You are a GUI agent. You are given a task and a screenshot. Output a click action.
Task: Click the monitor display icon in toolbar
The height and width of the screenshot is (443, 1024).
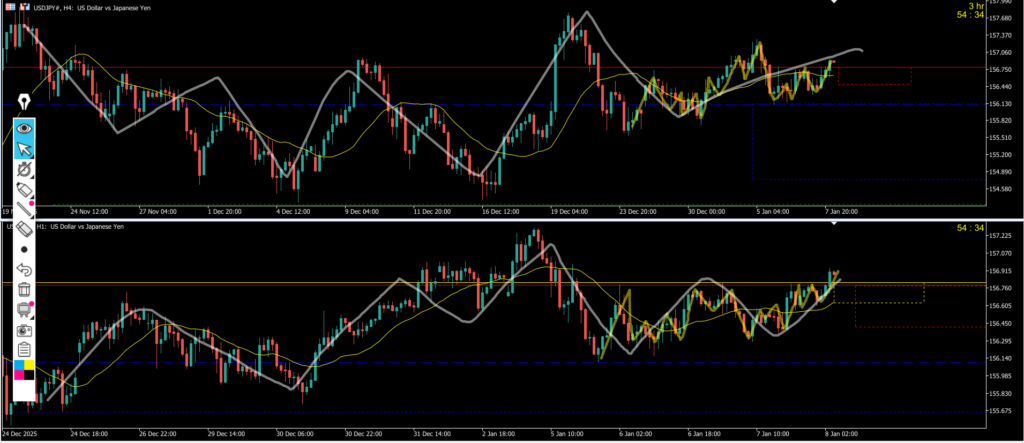click(x=24, y=309)
